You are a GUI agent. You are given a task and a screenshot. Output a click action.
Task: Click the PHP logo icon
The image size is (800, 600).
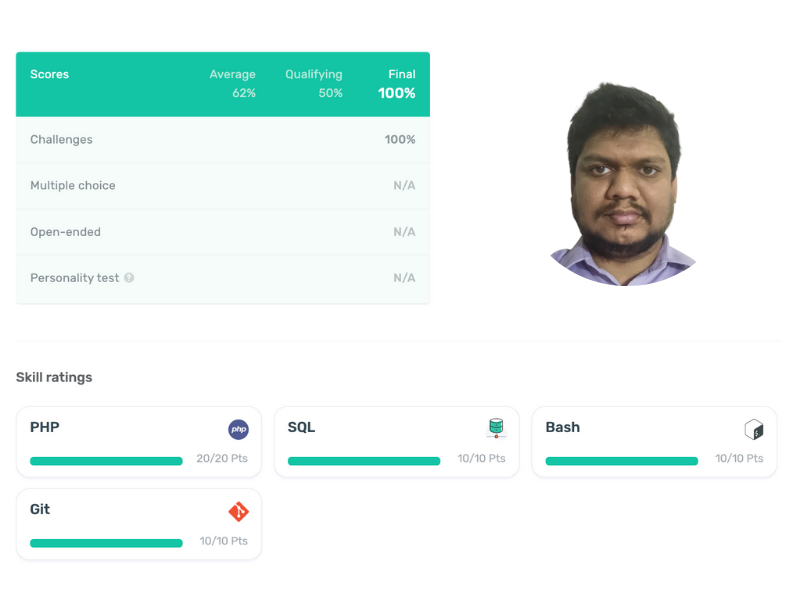(x=238, y=429)
